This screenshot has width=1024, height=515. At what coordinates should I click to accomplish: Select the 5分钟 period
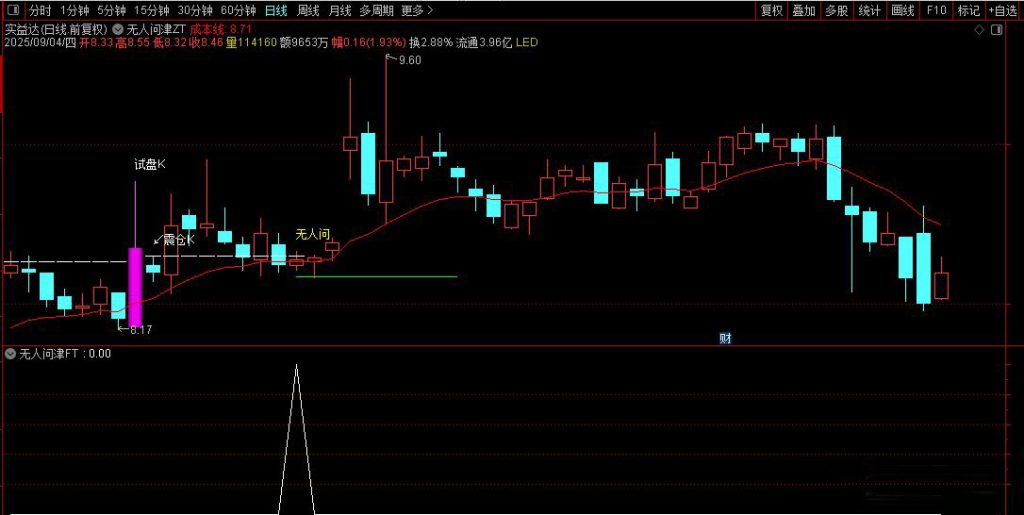111,11
